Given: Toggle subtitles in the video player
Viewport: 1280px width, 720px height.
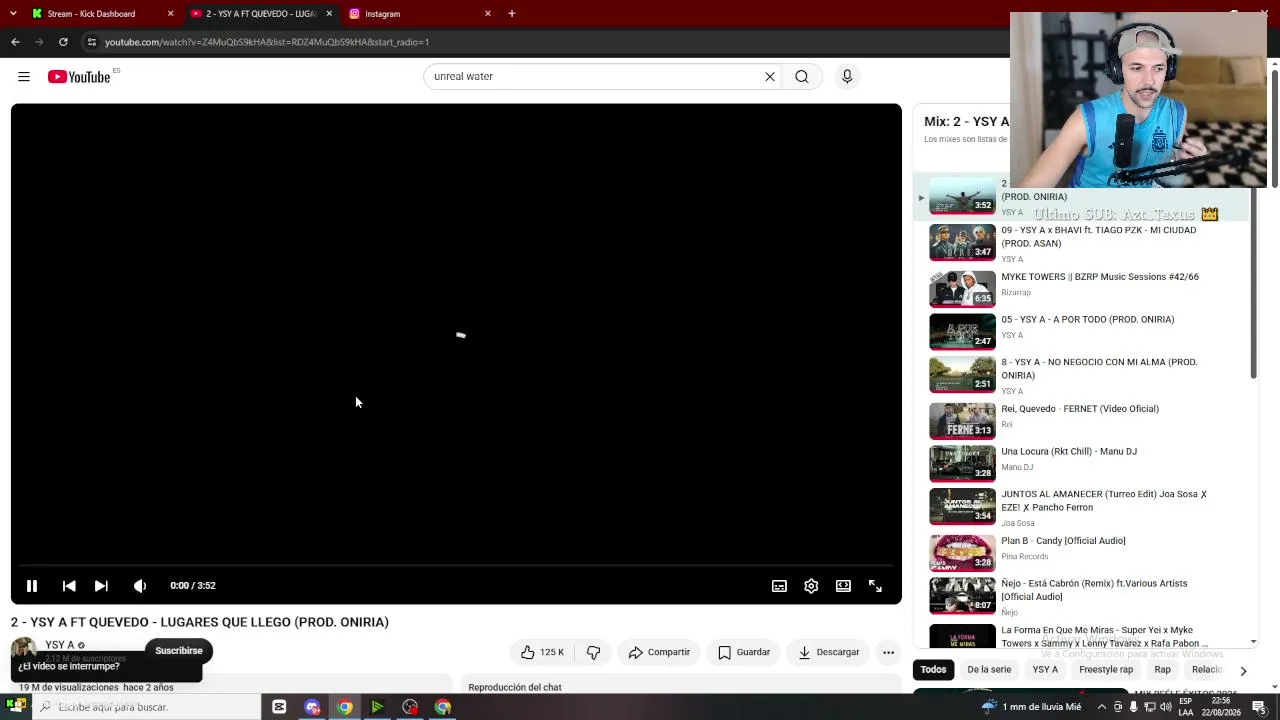Looking at the screenshot, I should [x=779, y=586].
